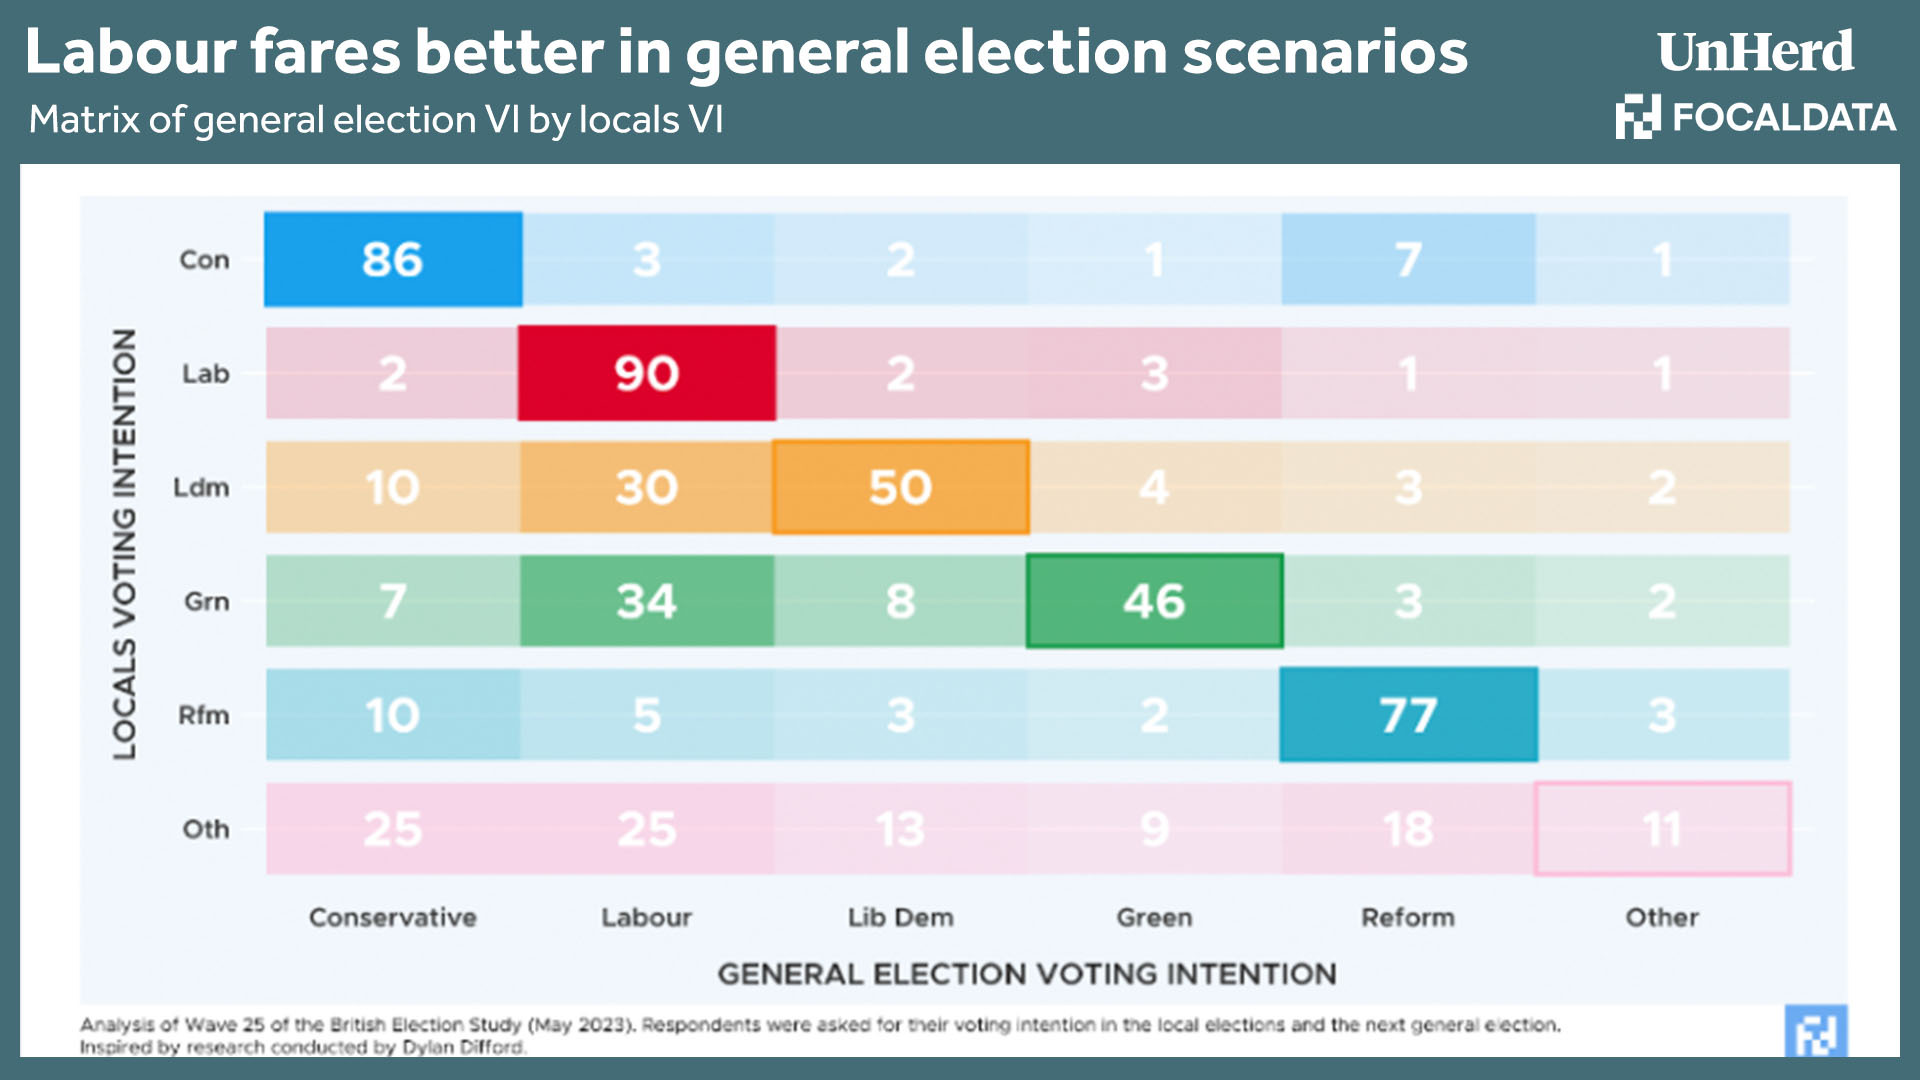Click the small Focaldata icon at bottom right
This screenshot has width=1920, height=1080.
click(x=1815, y=1032)
